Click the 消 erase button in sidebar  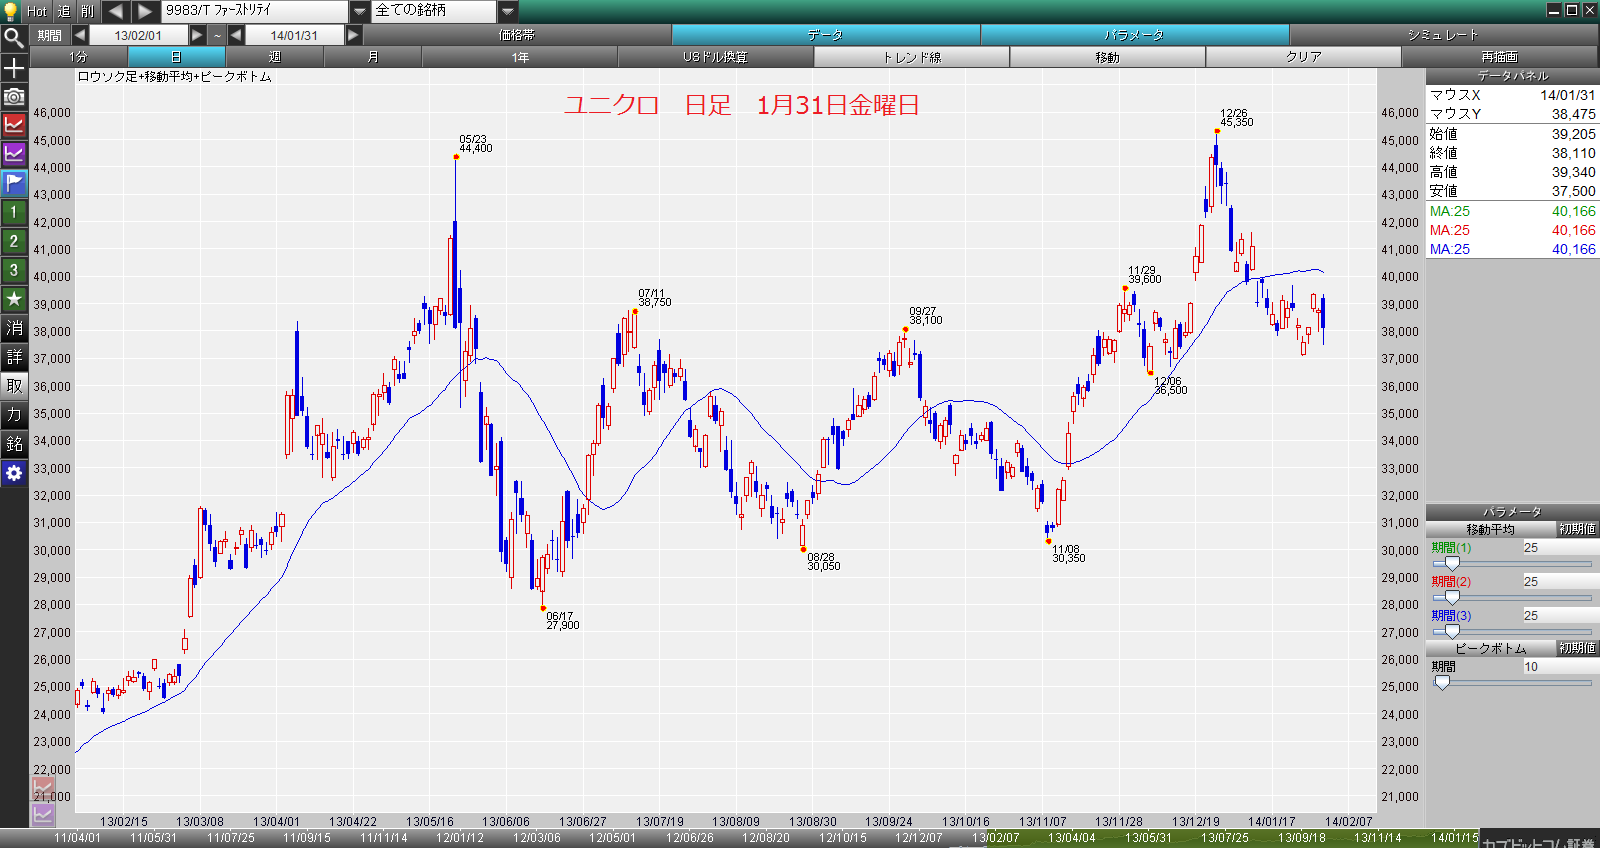tap(14, 328)
